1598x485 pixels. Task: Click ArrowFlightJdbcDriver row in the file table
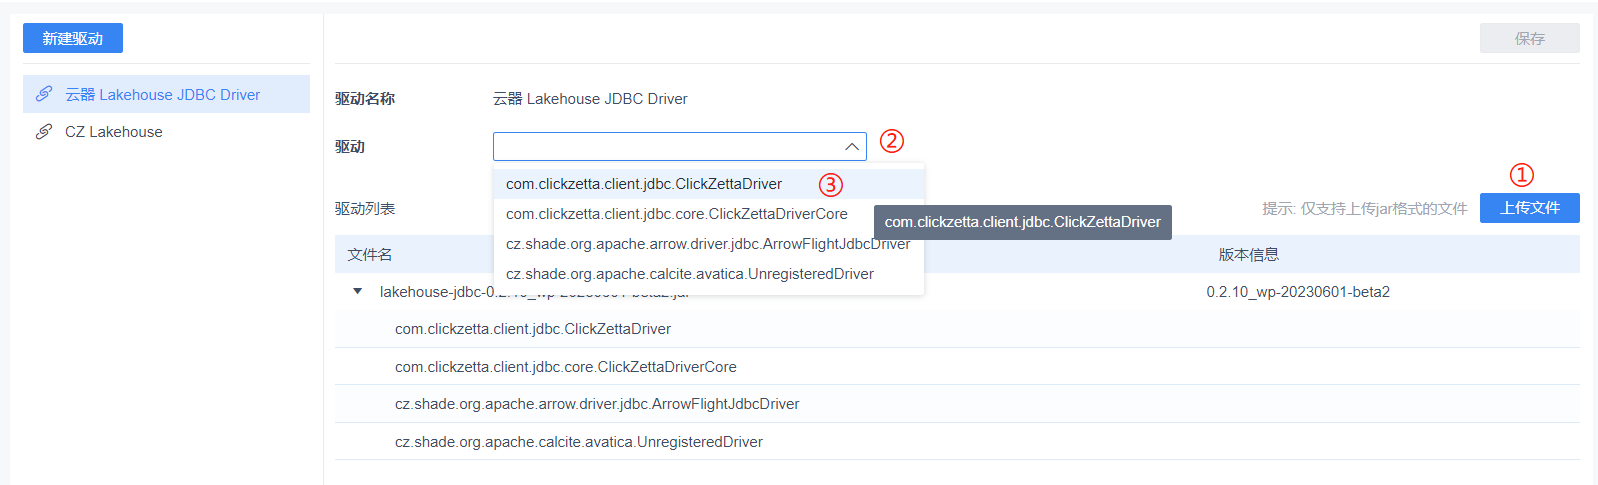point(597,404)
